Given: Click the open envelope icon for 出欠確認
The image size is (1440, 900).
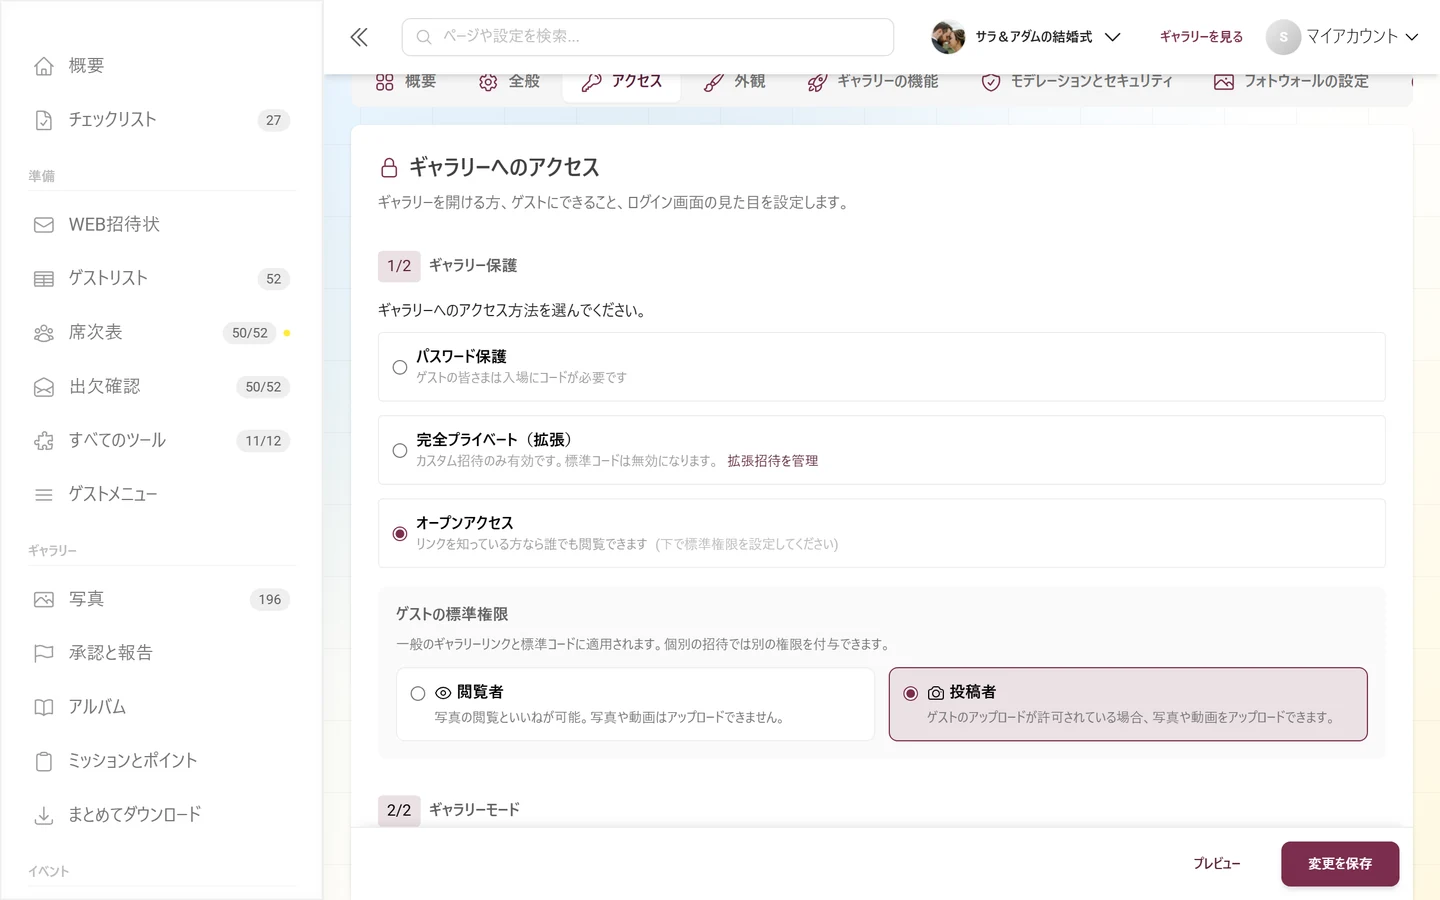Looking at the screenshot, I should tap(44, 387).
